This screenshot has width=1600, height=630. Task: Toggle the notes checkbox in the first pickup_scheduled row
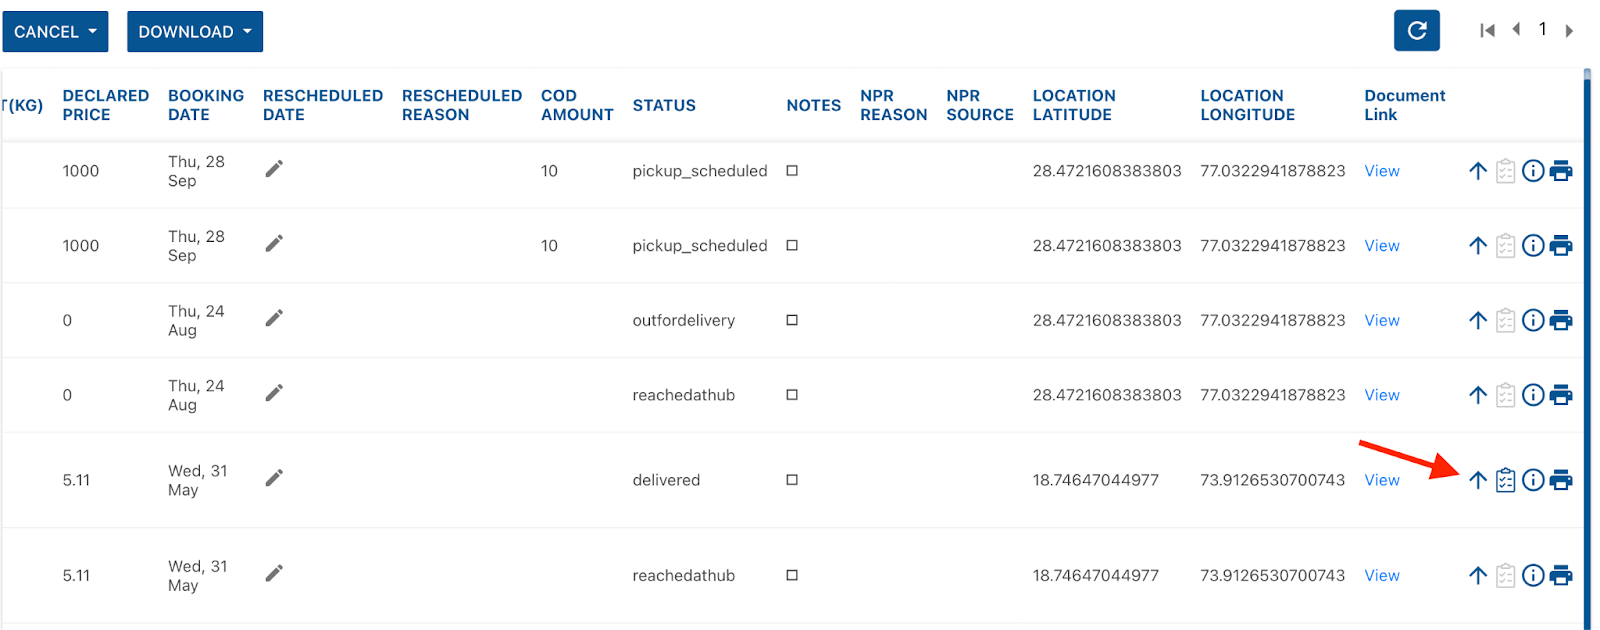point(792,171)
